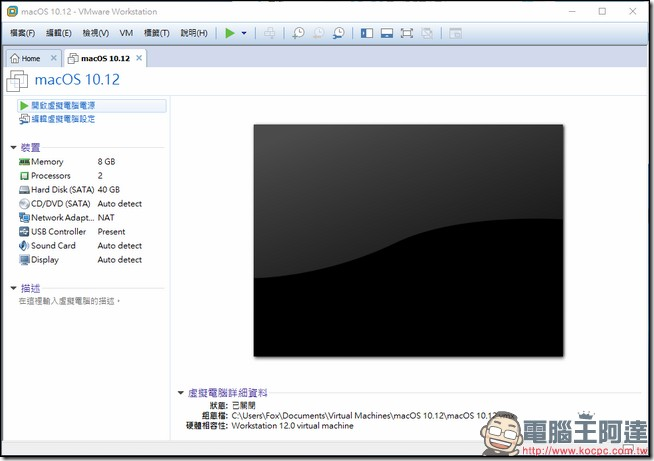Viewport: 654px width, 461px height.
Task: Click the Network Adapter icon
Action: 24,217
